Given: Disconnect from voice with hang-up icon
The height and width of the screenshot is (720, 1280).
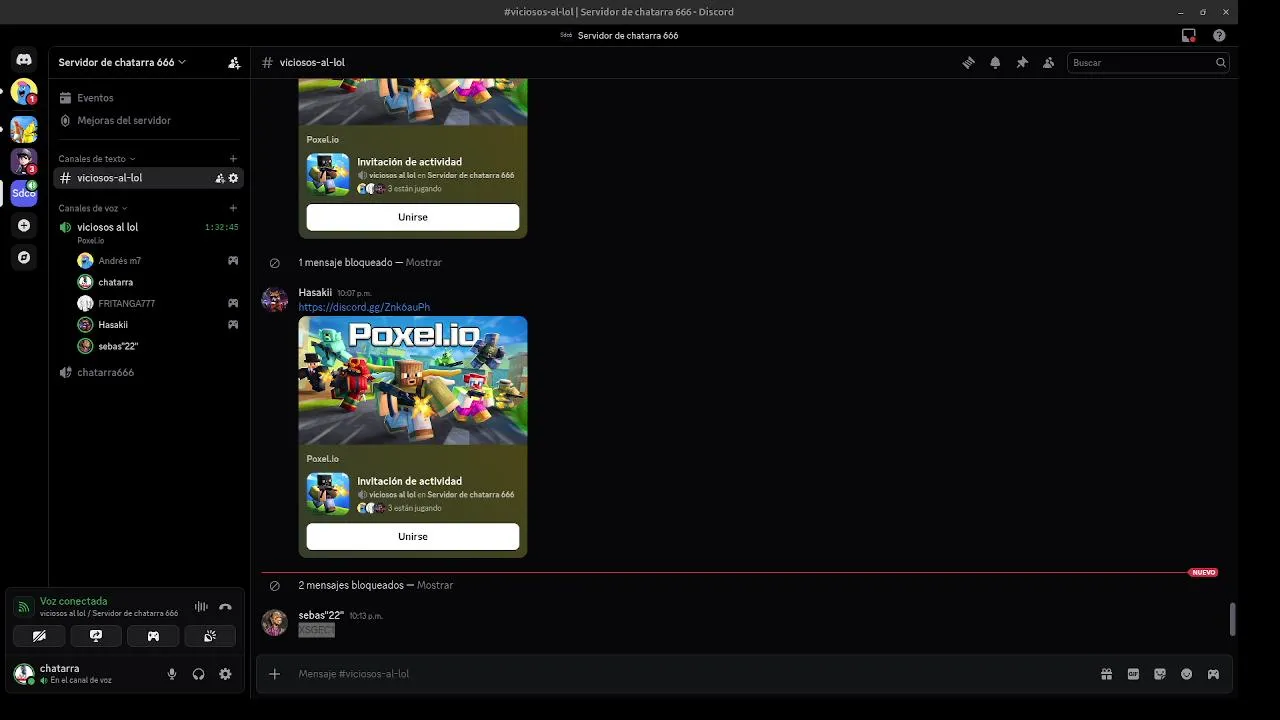Looking at the screenshot, I should [x=225, y=607].
